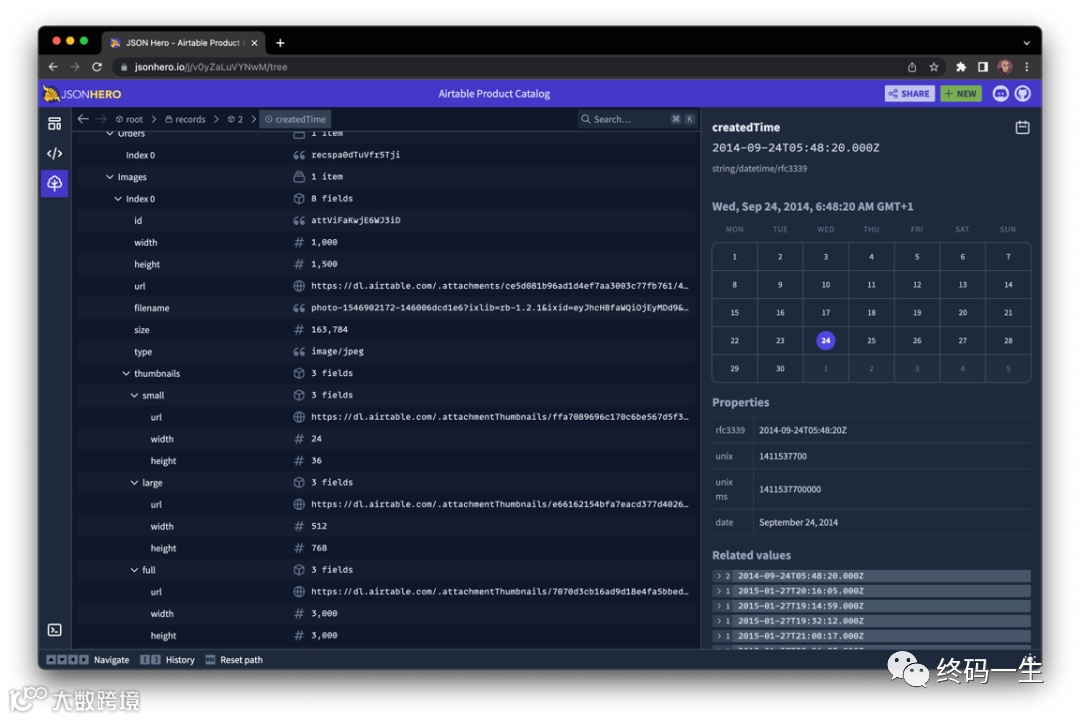Click the hash icon beside size 163,784

299,329
